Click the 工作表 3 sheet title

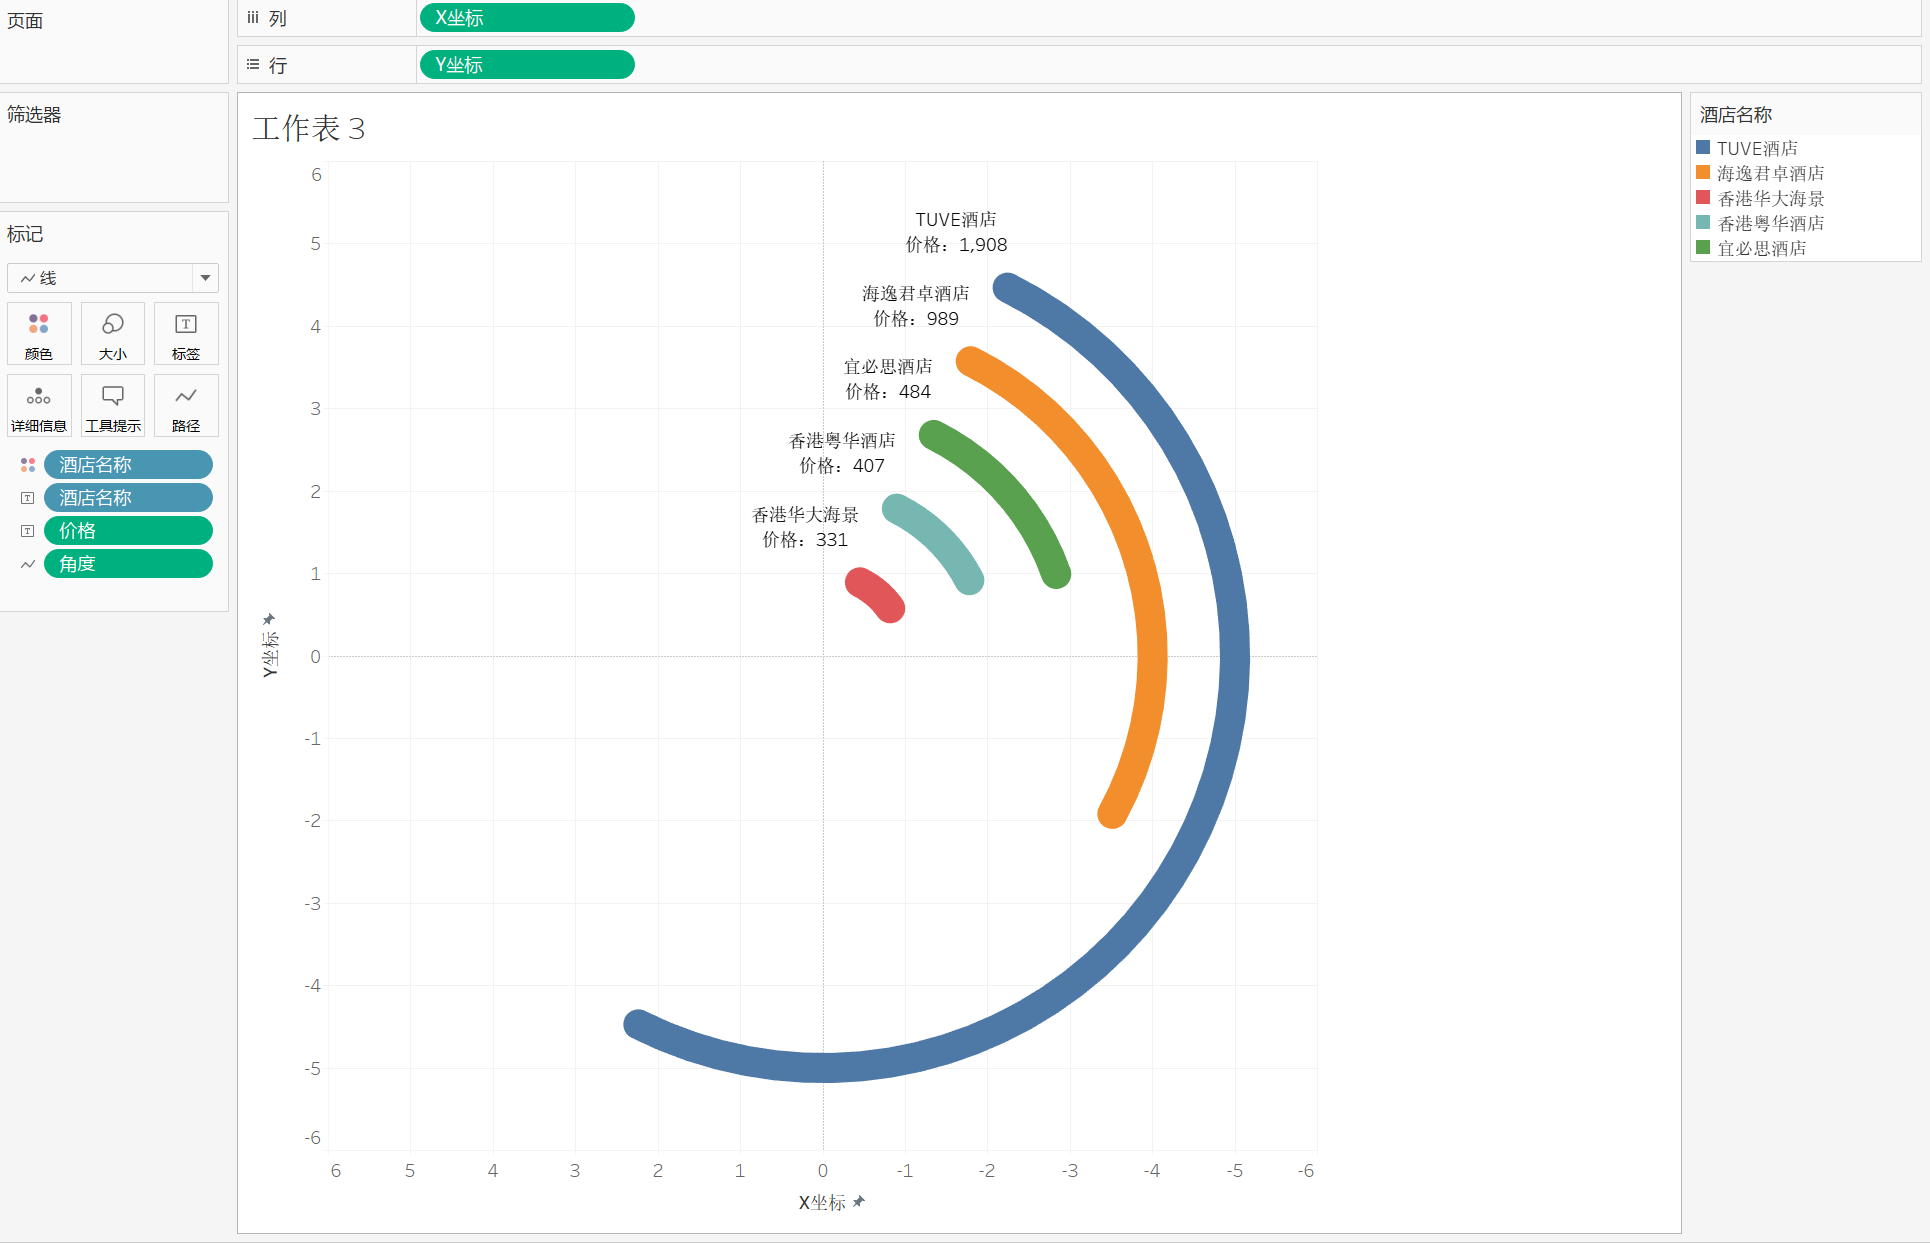tap(309, 128)
